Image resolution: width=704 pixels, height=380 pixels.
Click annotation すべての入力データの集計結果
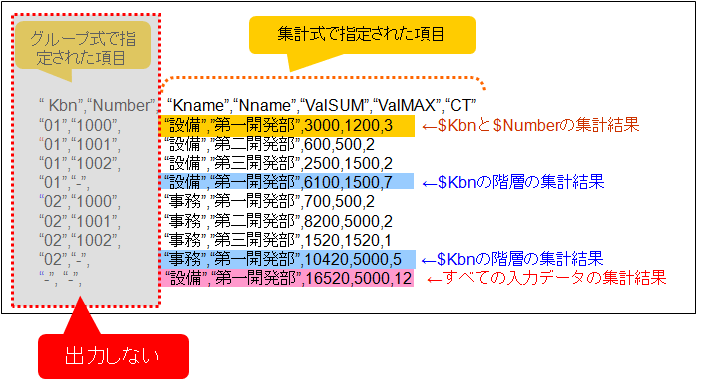coord(546,278)
